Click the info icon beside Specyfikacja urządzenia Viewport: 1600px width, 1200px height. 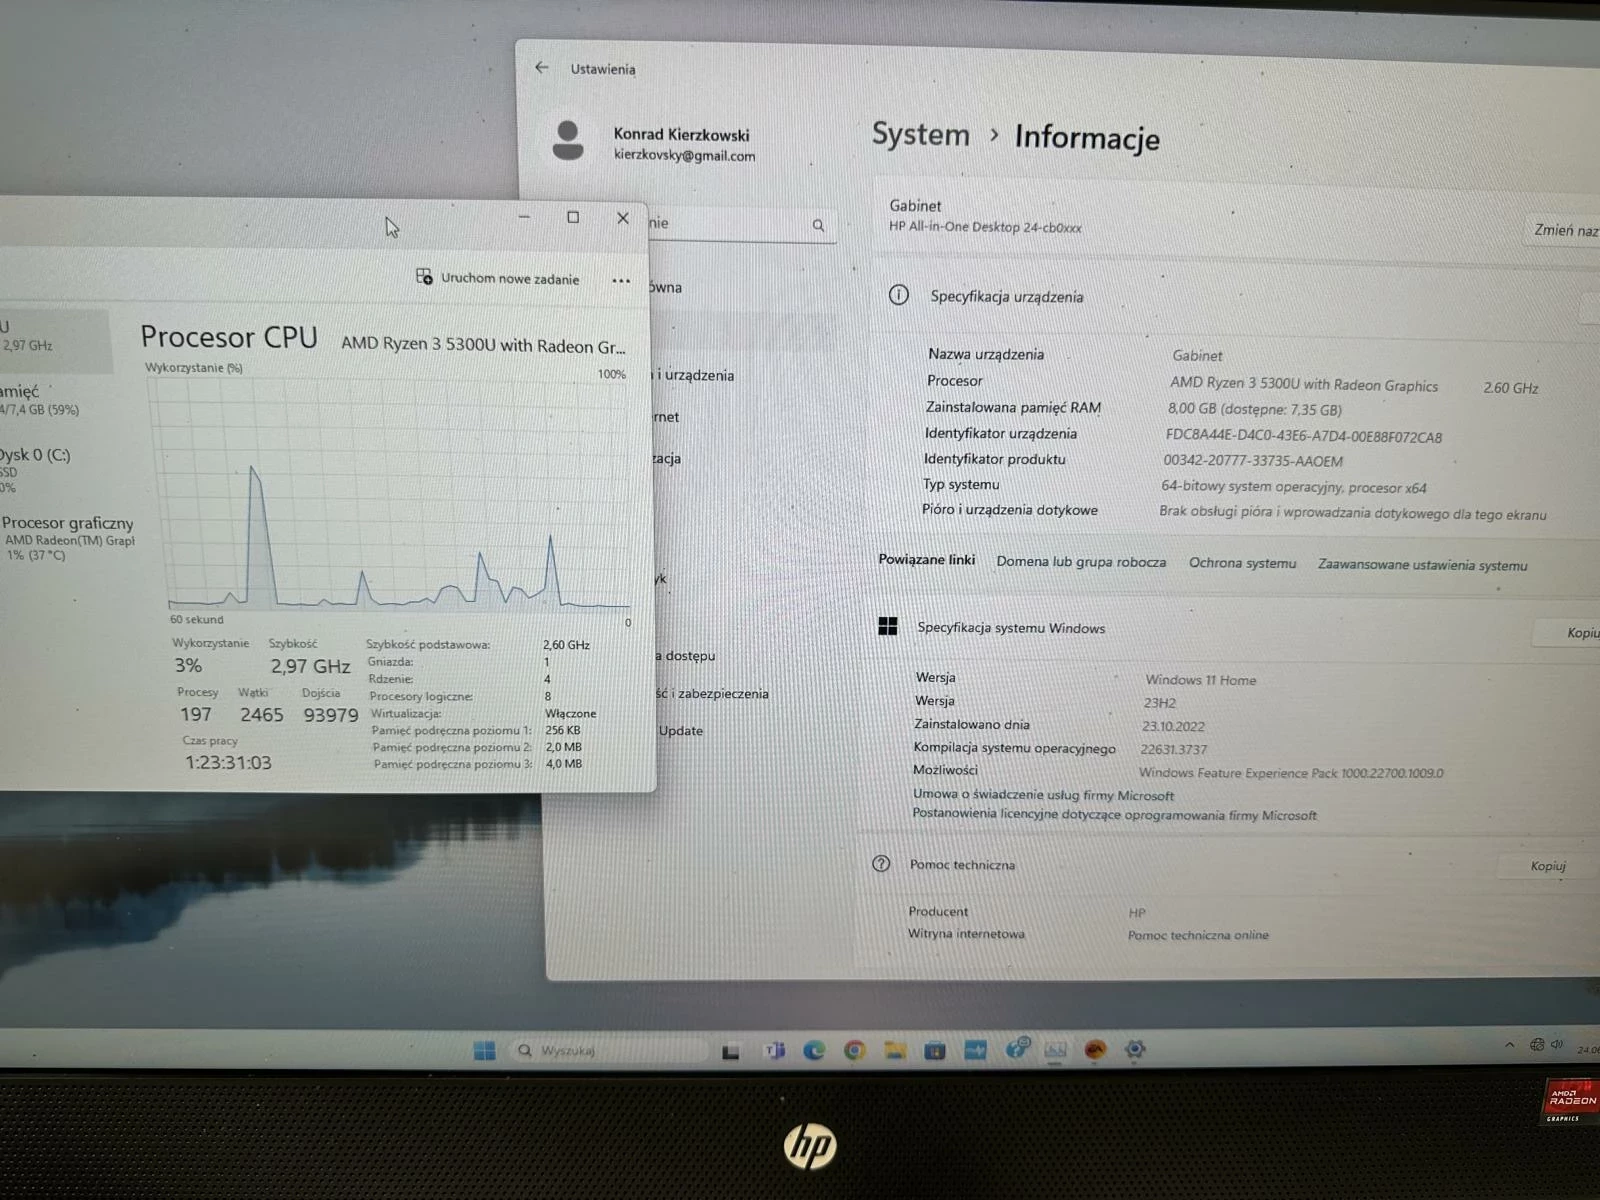(x=898, y=295)
